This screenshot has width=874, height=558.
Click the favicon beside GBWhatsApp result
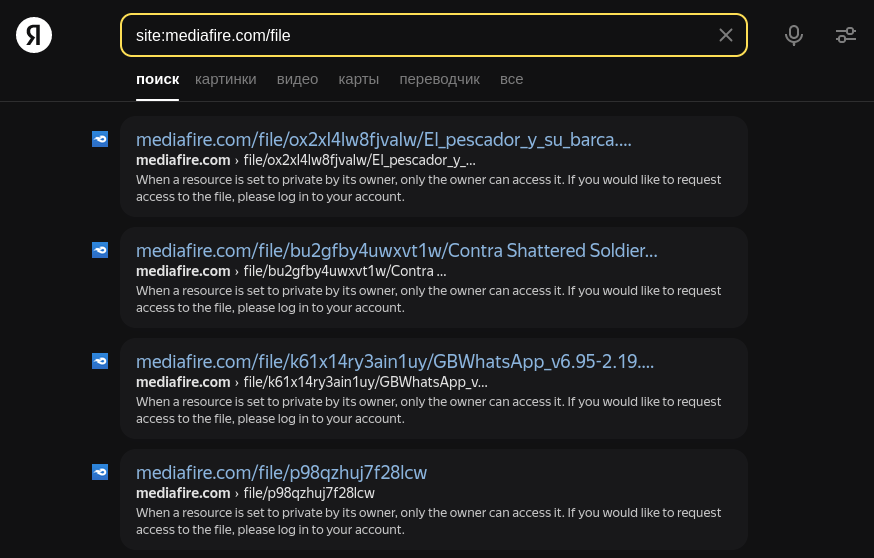pyautogui.click(x=100, y=361)
